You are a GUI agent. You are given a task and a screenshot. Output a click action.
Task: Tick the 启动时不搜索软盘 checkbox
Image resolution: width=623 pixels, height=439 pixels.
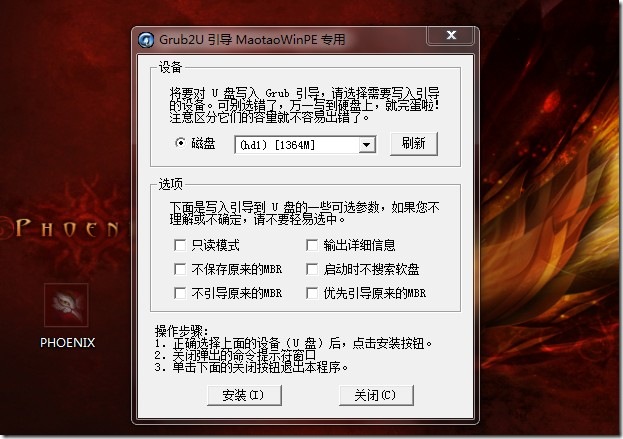(312, 269)
